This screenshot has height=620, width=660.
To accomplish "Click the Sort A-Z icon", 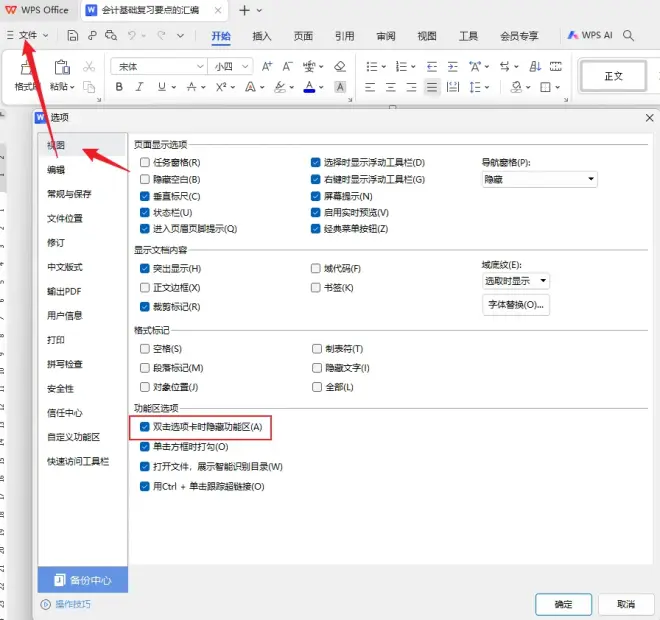I will pyautogui.click(x=535, y=67).
